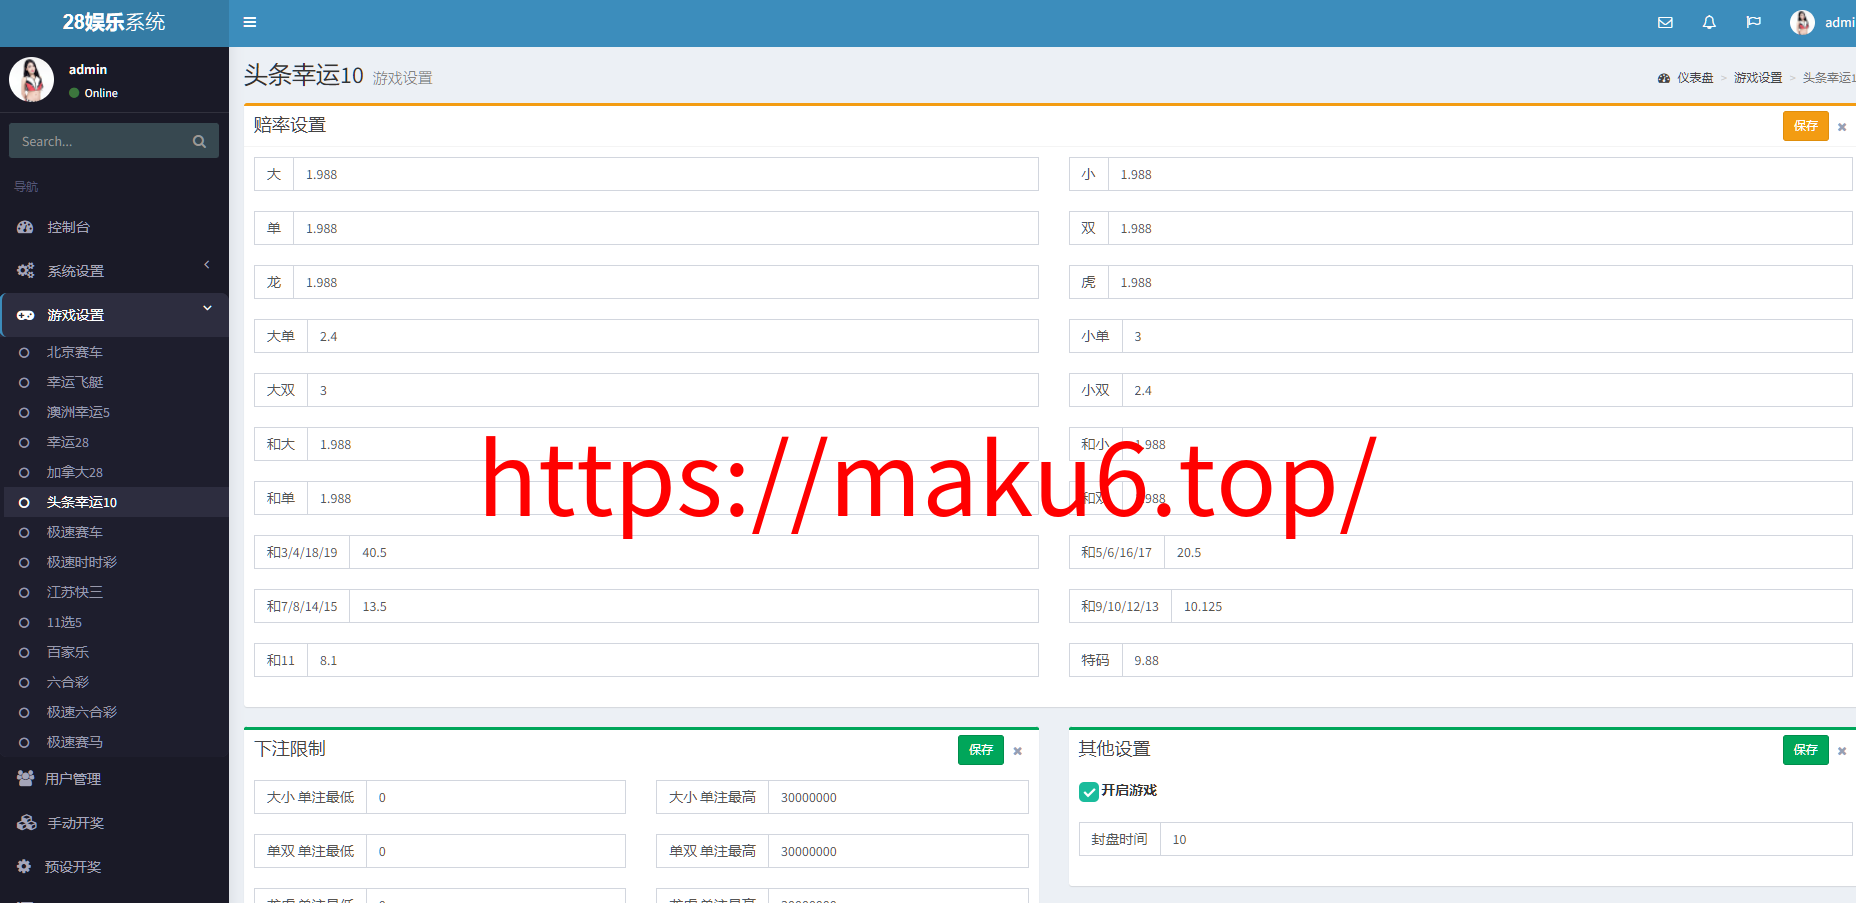Edit the 大 odds field
The width and height of the screenshot is (1856, 903).
tap(666, 174)
